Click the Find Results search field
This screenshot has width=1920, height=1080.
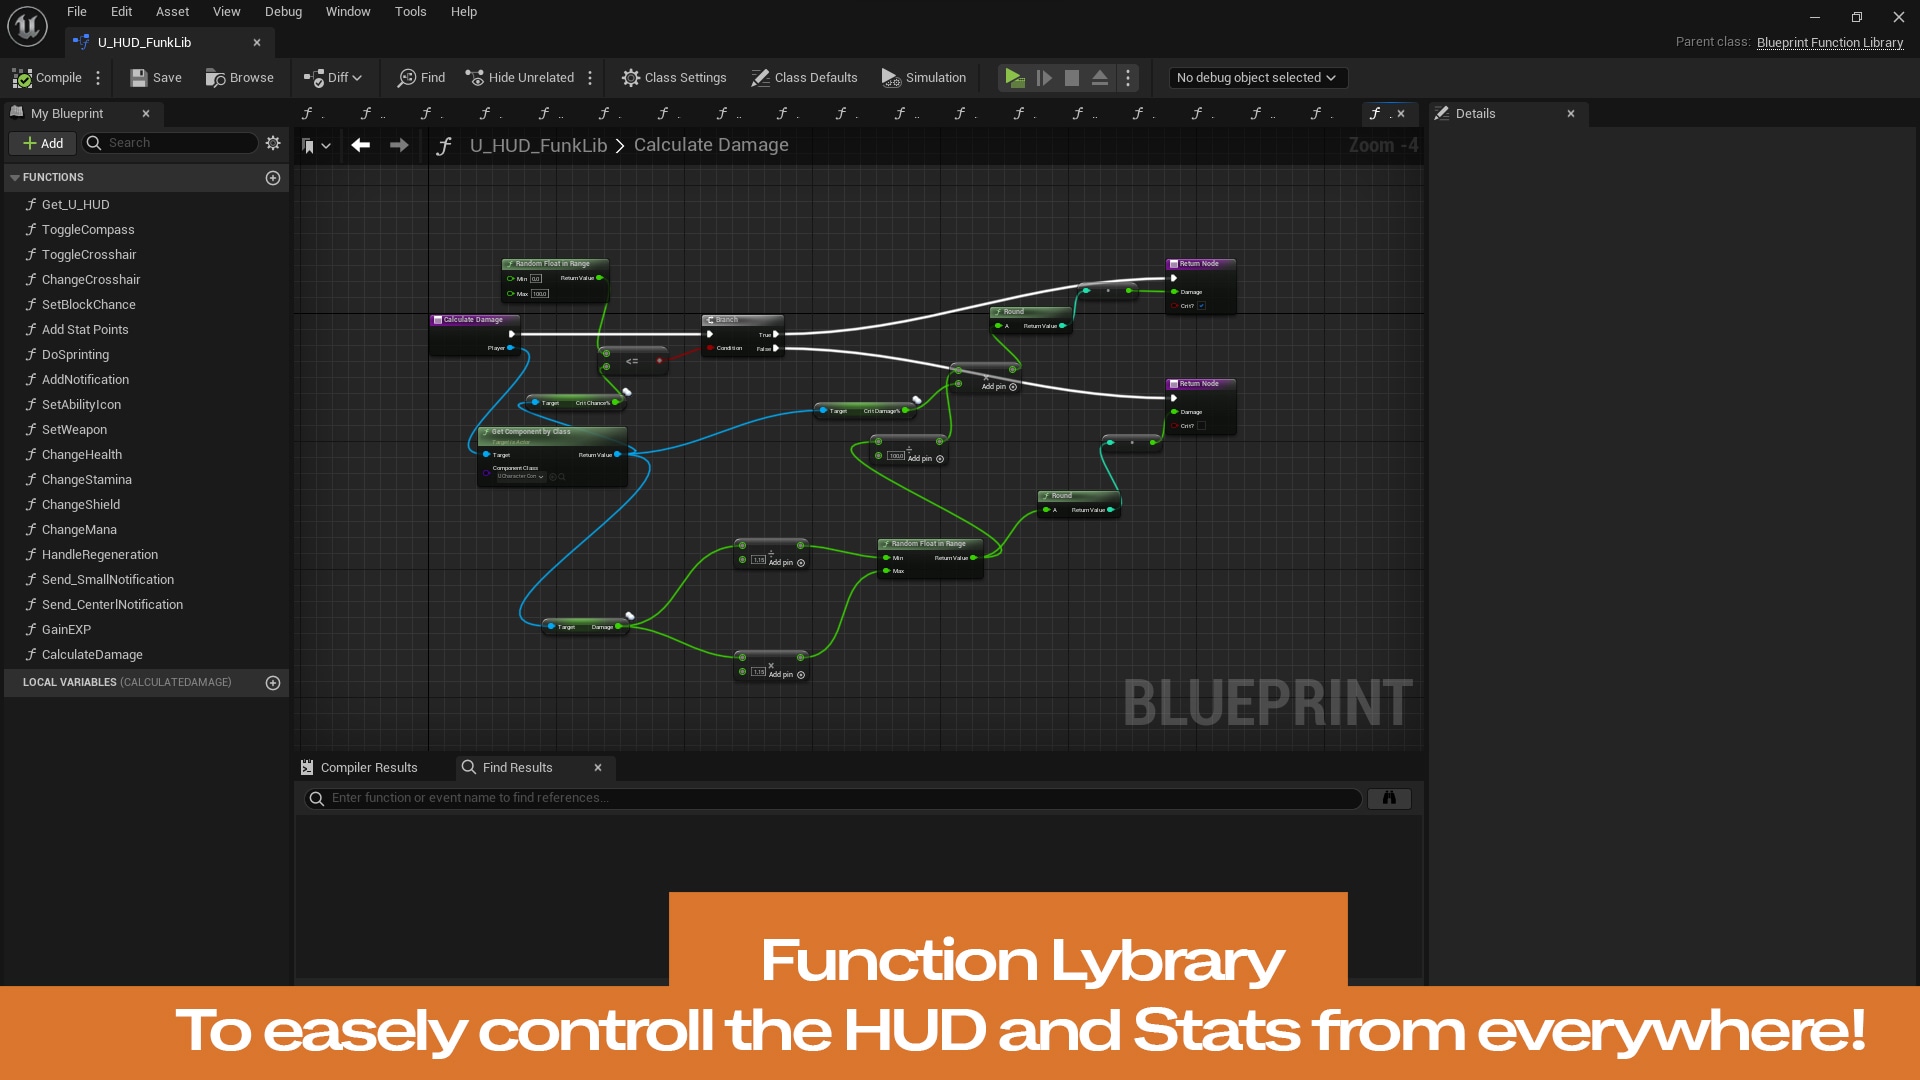830,798
